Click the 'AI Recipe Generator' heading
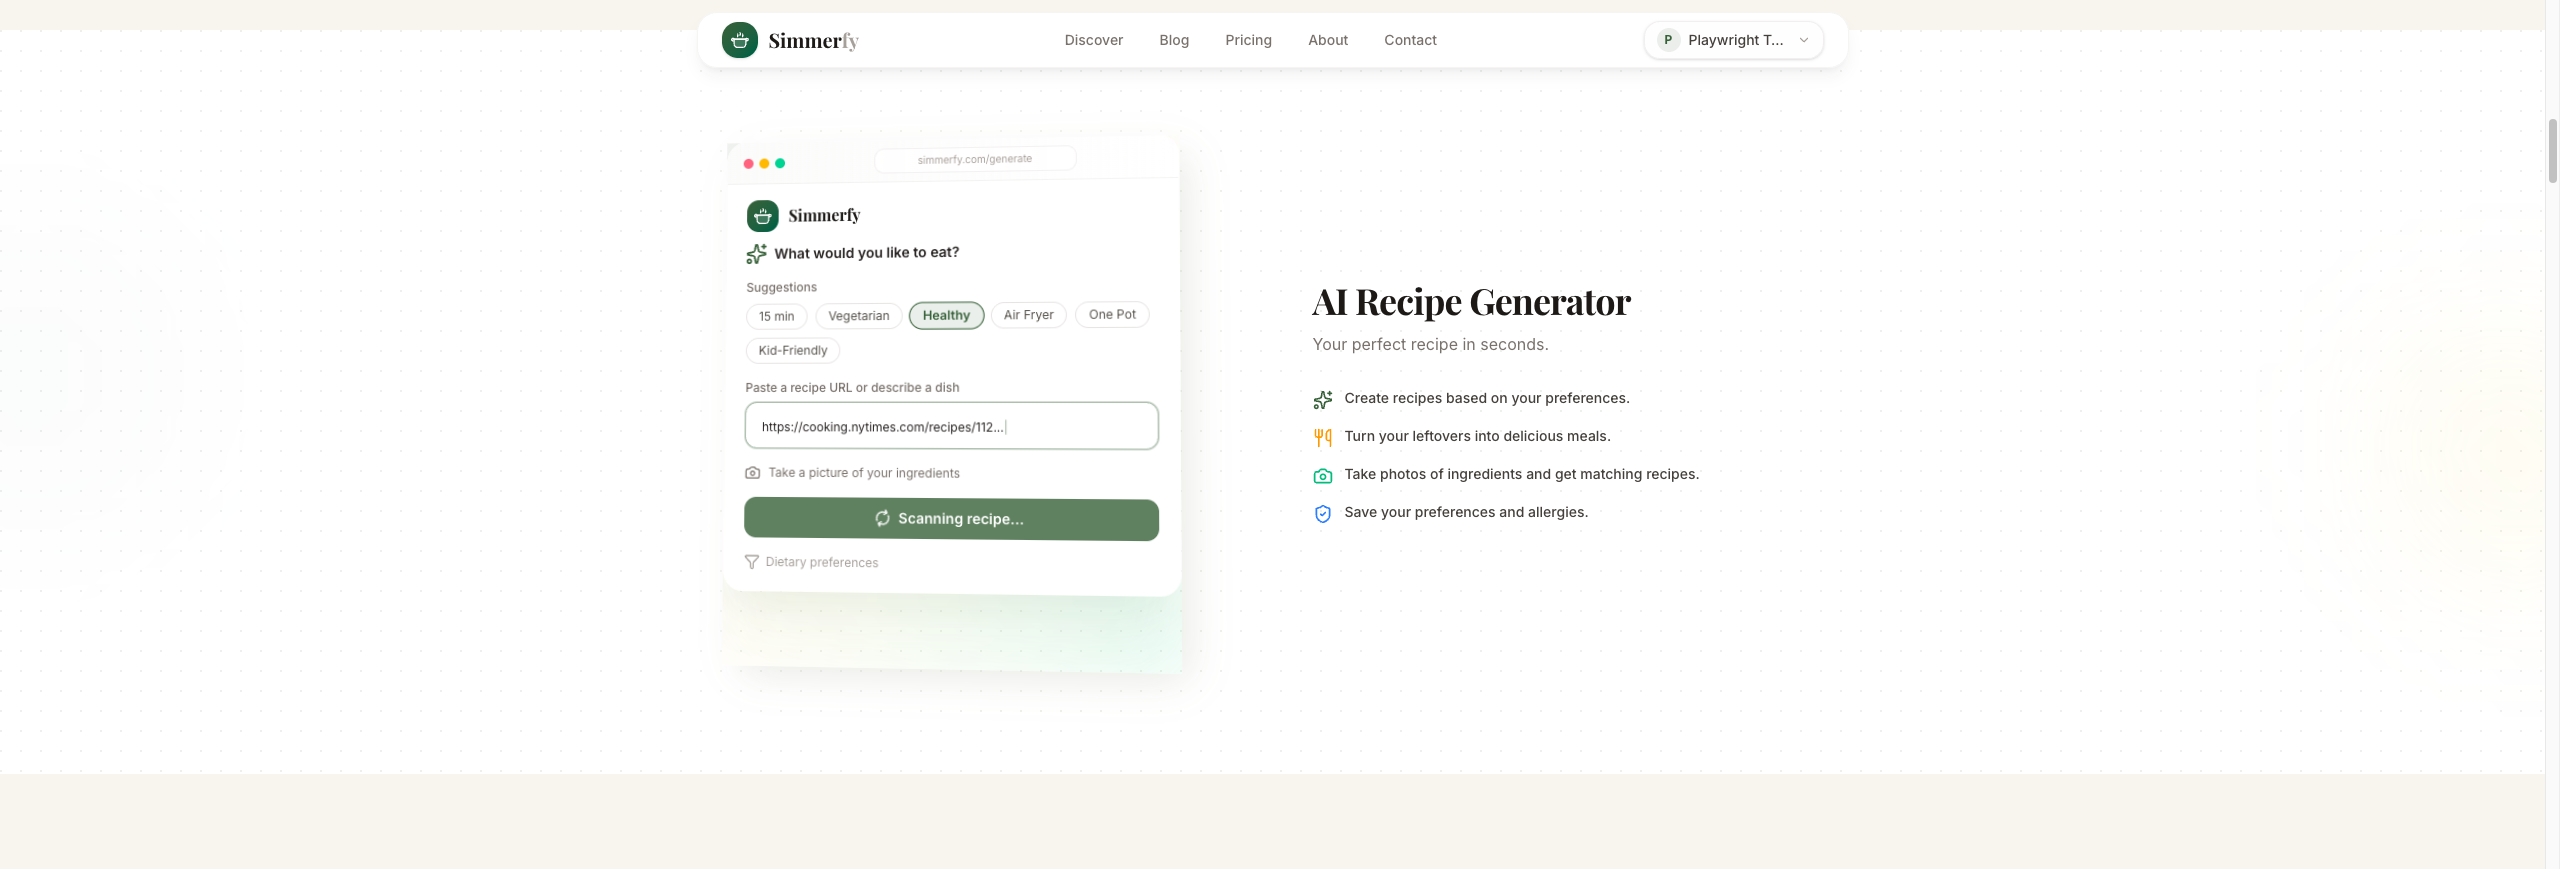Image resolution: width=2560 pixels, height=869 pixels. coord(1471,302)
